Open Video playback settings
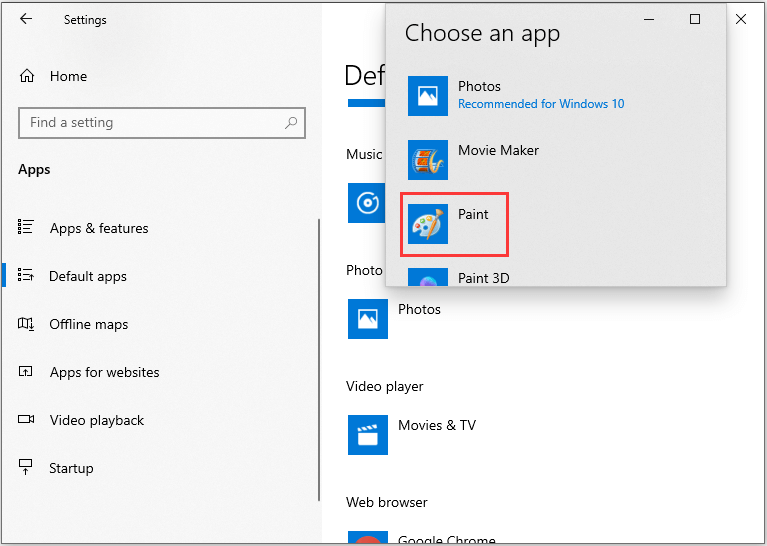 coord(96,420)
